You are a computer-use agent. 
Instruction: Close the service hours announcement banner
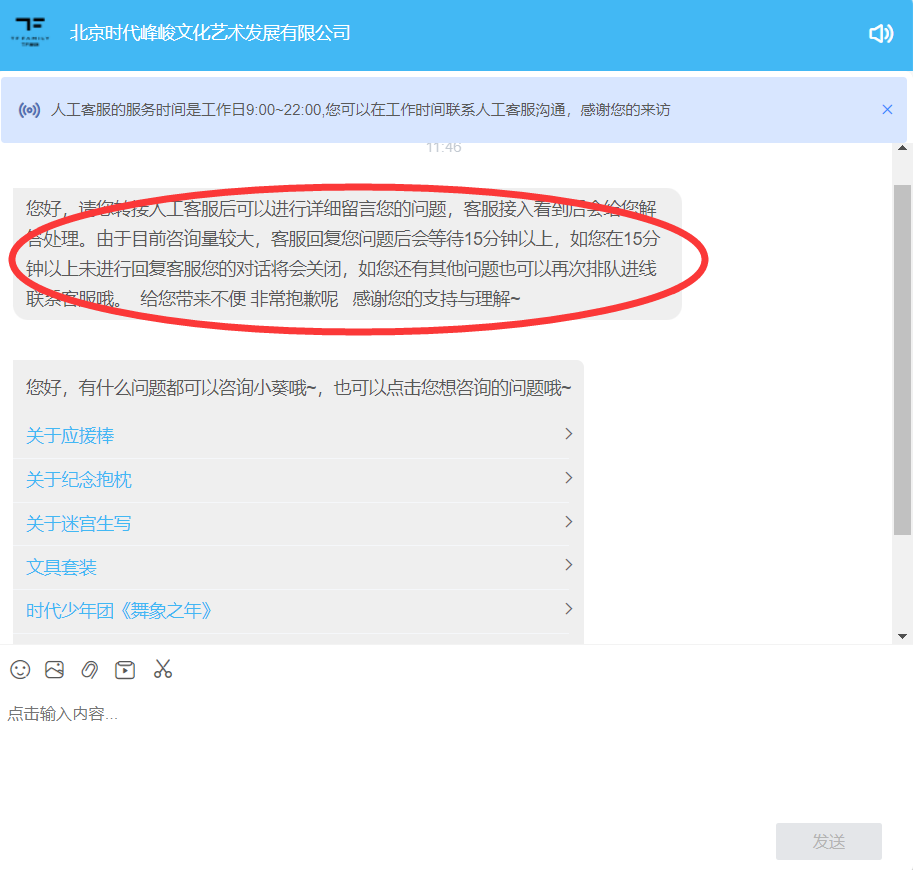tap(887, 109)
